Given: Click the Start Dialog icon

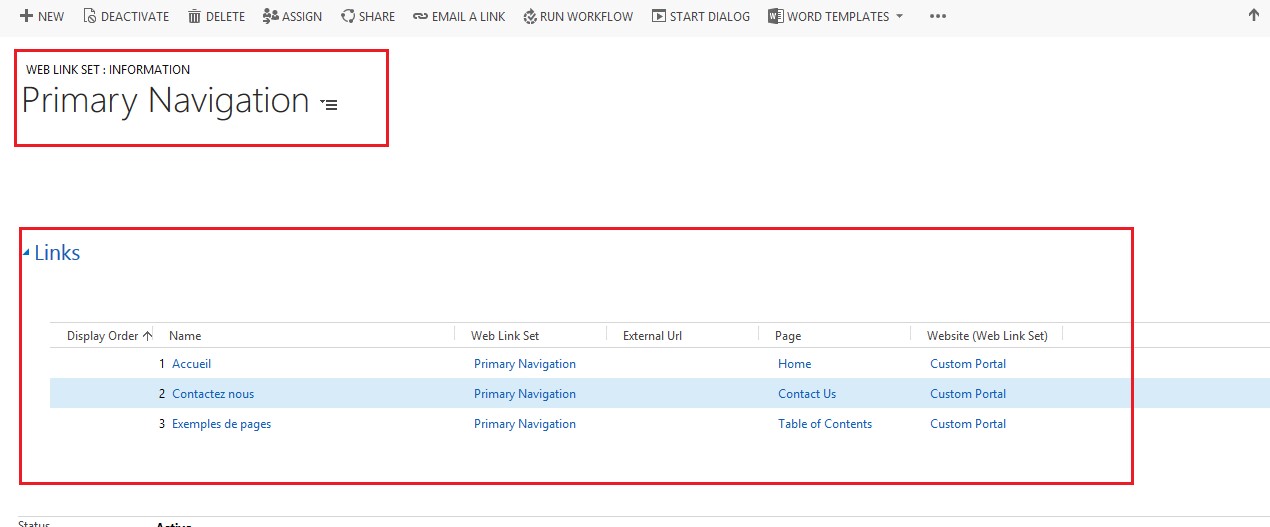Looking at the screenshot, I should coord(658,16).
